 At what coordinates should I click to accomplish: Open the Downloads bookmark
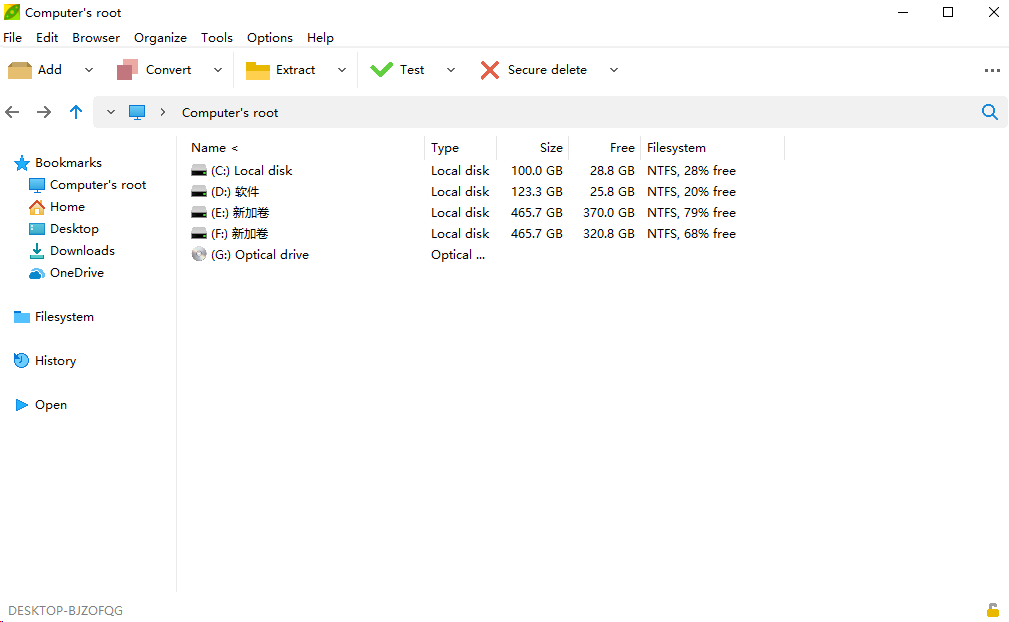coord(79,250)
